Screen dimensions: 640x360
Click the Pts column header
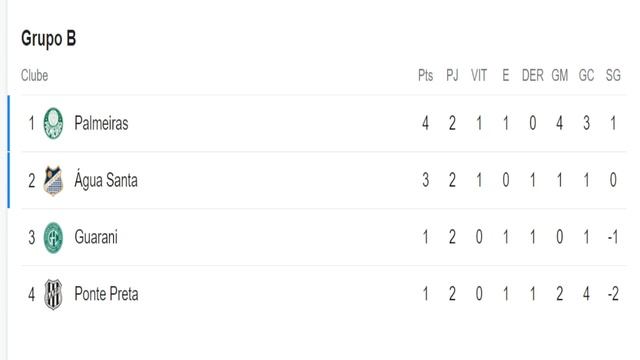pyautogui.click(x=425, y=76)
